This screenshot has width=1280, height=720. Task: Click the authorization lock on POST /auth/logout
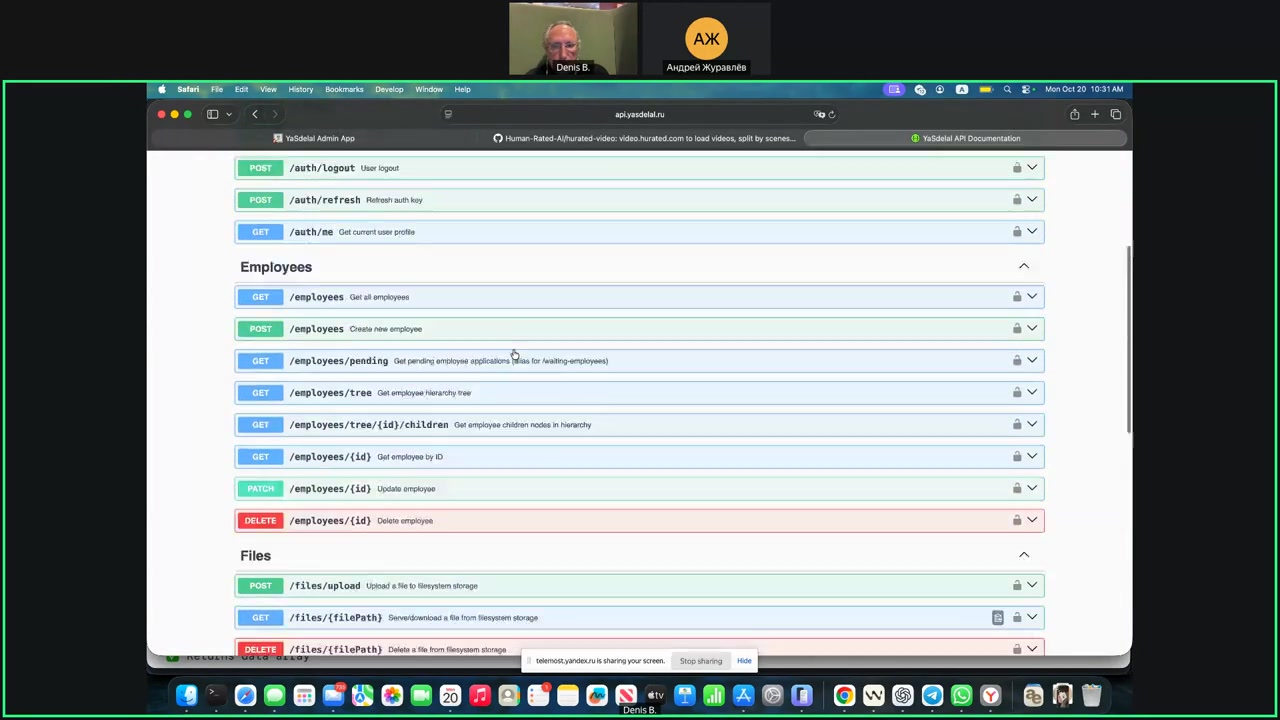point(1017,168)
